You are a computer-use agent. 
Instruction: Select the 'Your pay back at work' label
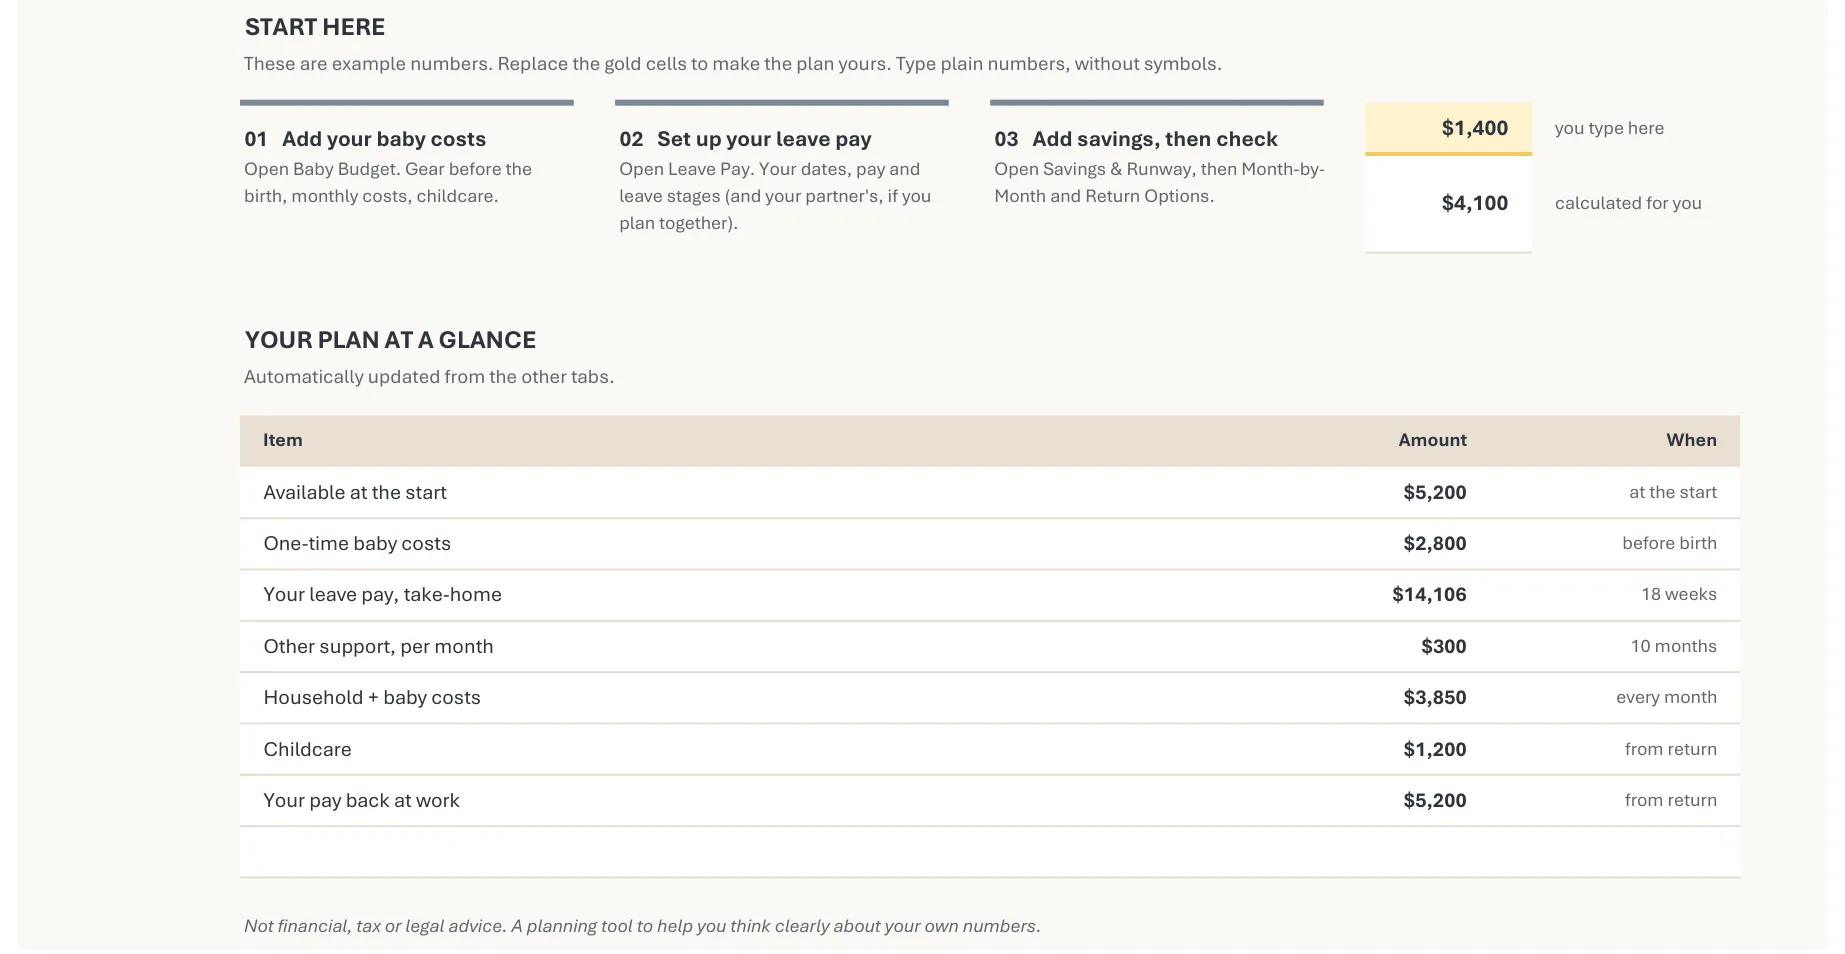pos(361,800)
